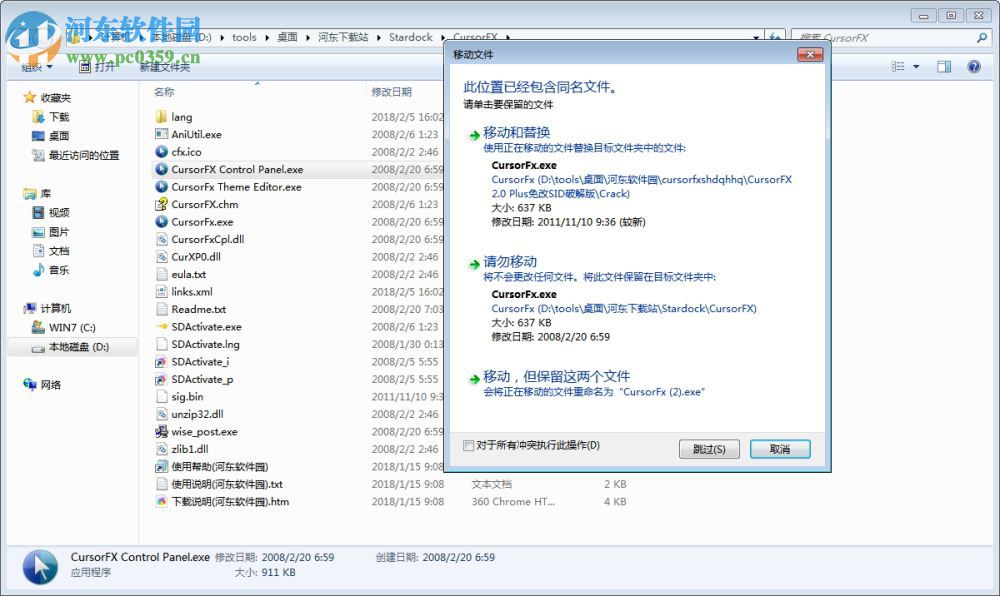Open CursorFX Control Panel.exe application icon

[x=162, y=169]
